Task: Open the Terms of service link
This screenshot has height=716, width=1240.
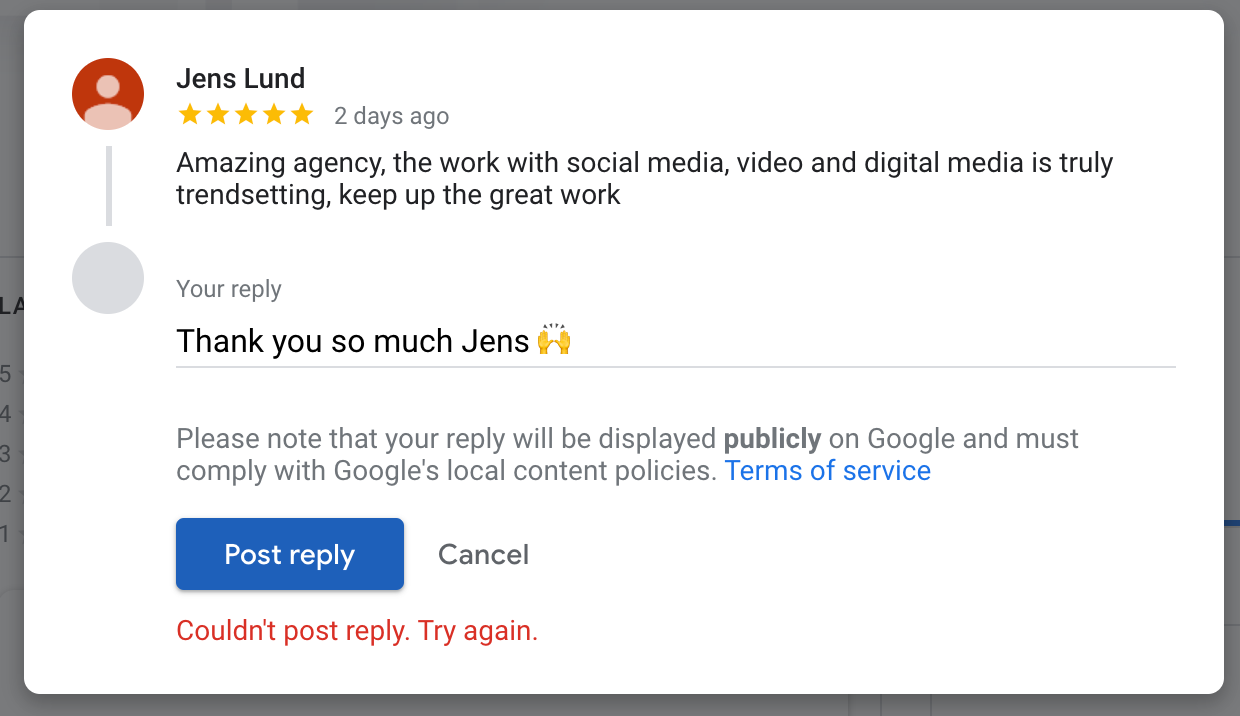Action: (827, 470)
